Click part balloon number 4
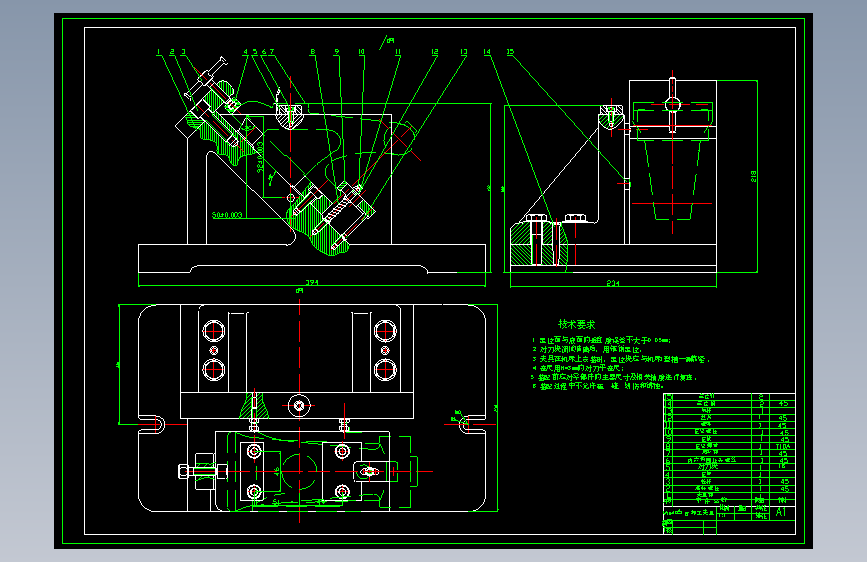This screenshot has width=867, height=562. (246, 52)
